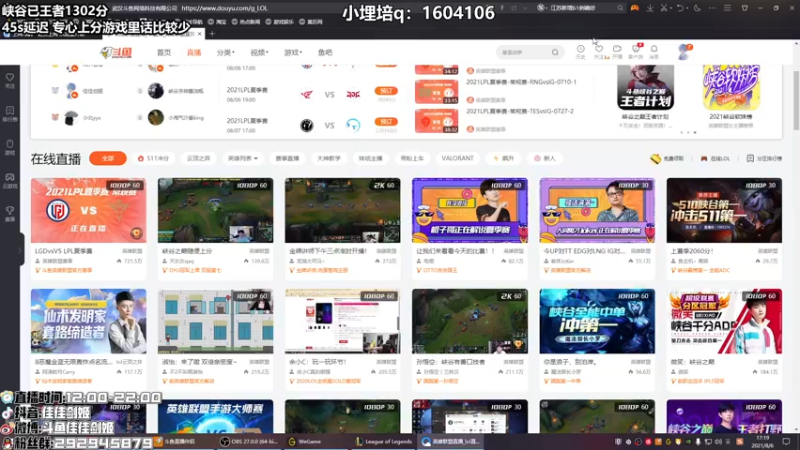The width and height of the screenshot is (800, 450).
Task: Select the VALORANT filter pill
Action: point(457,158)
